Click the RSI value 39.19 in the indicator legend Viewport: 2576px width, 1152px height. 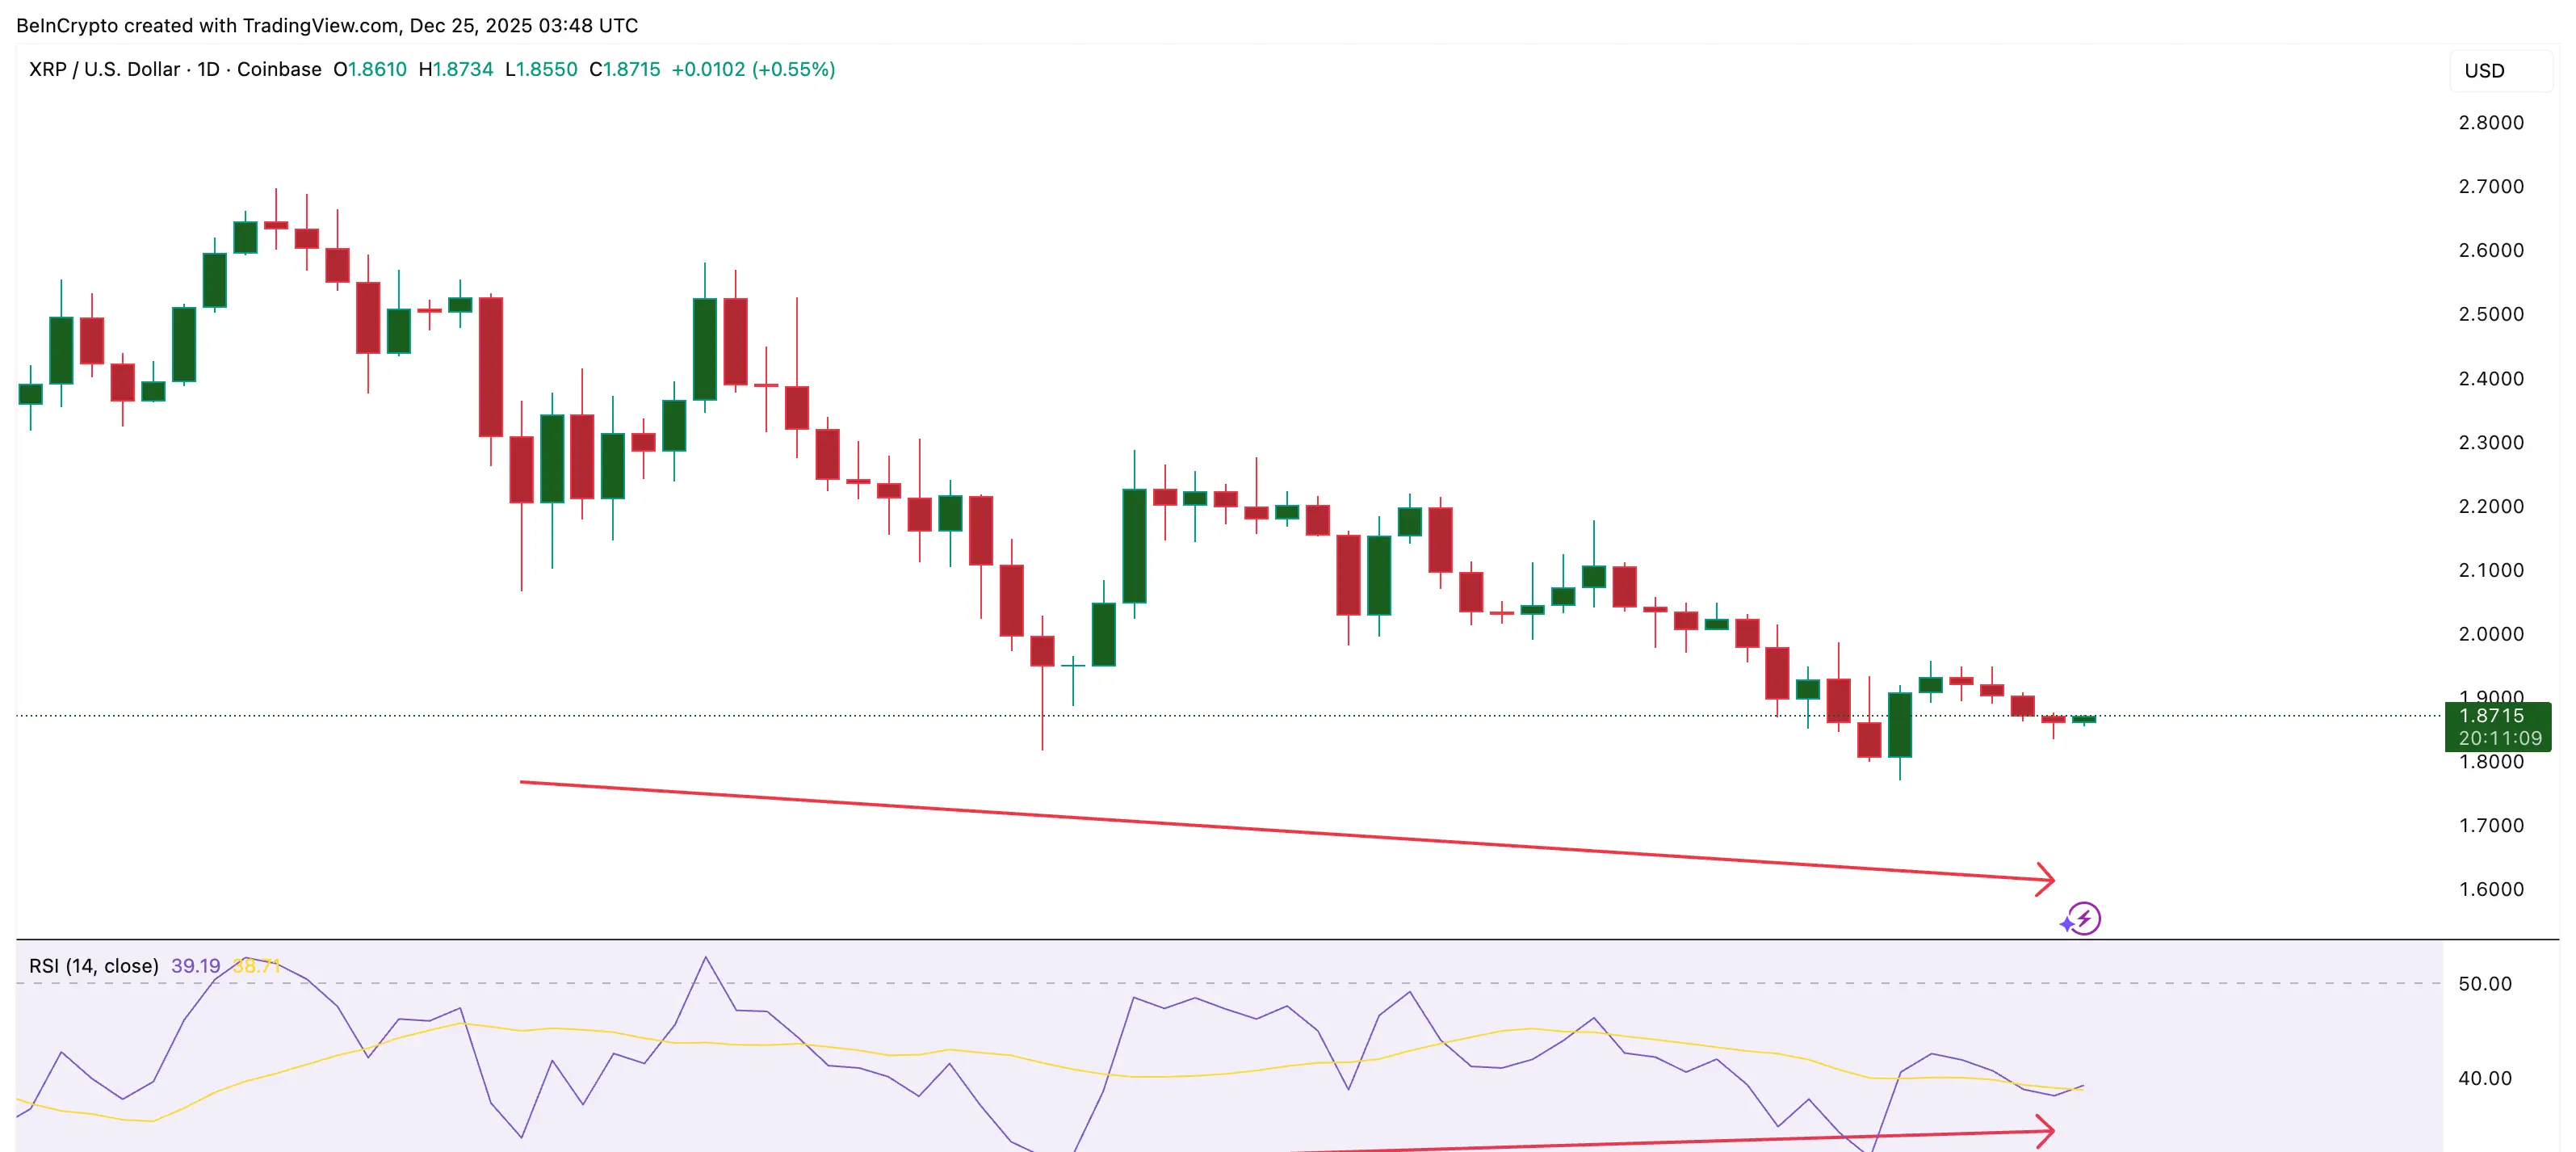[196, 966]
